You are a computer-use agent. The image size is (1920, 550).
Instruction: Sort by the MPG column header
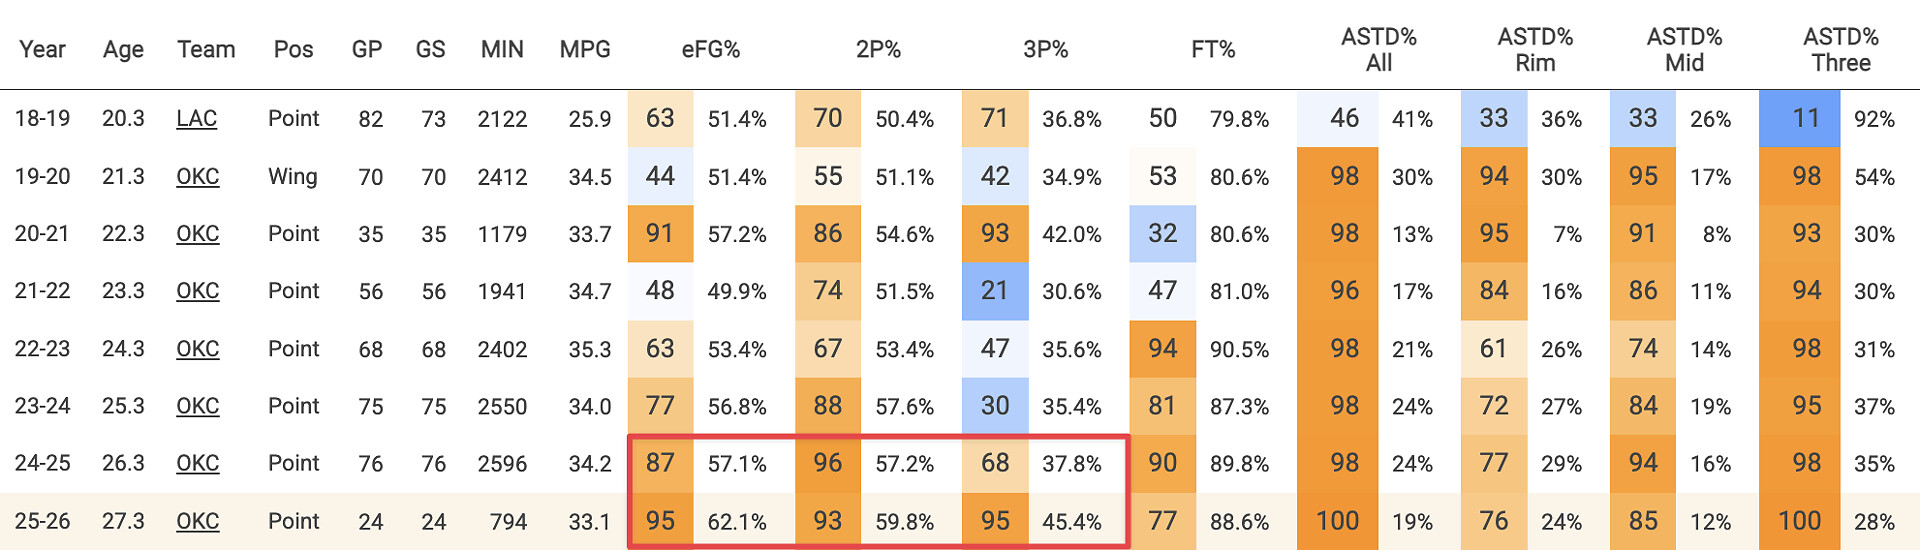[585, 50]
